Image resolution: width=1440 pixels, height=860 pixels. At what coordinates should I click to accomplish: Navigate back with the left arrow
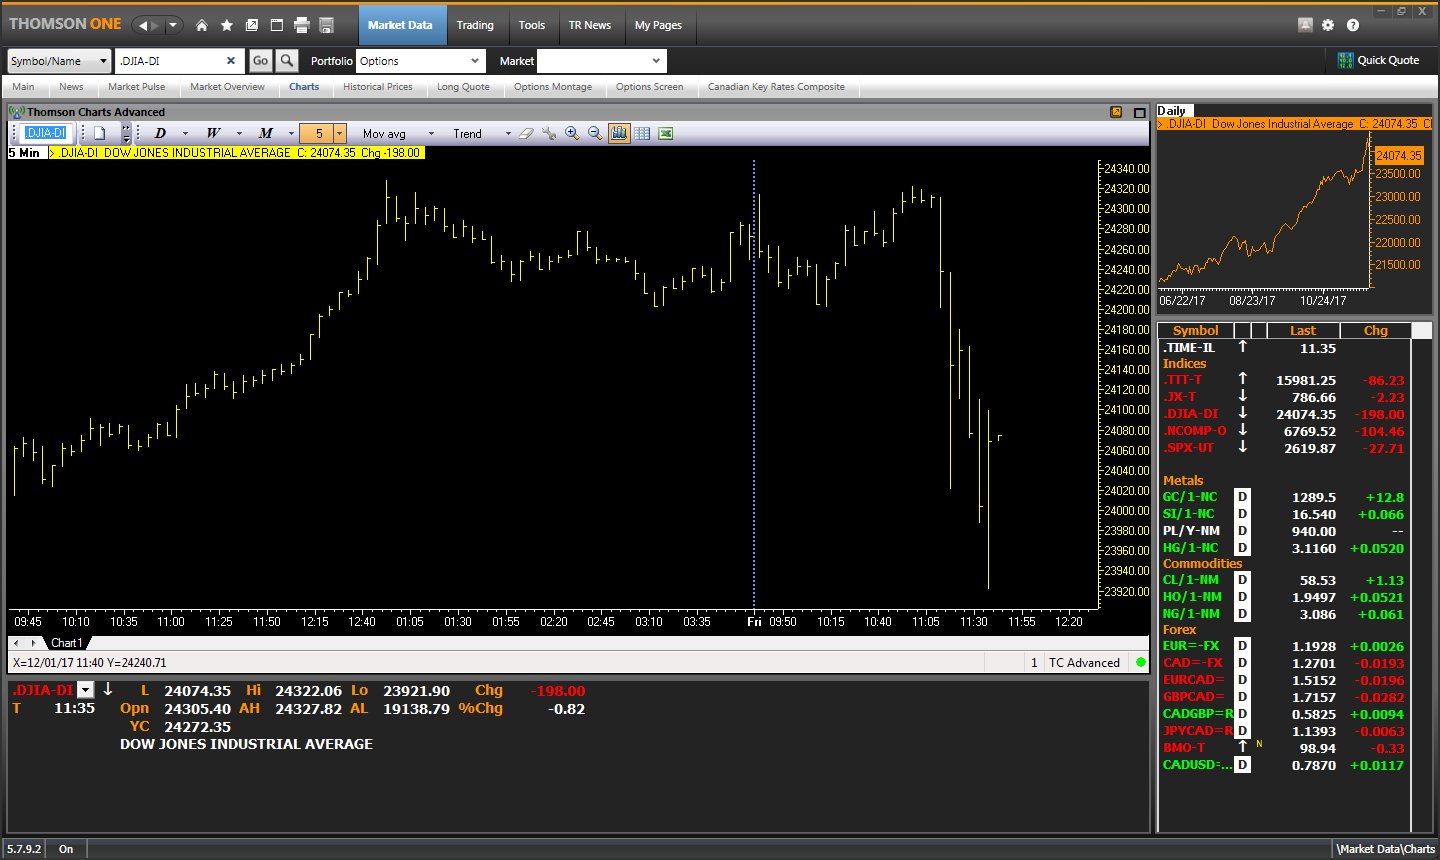pos(143,25)
